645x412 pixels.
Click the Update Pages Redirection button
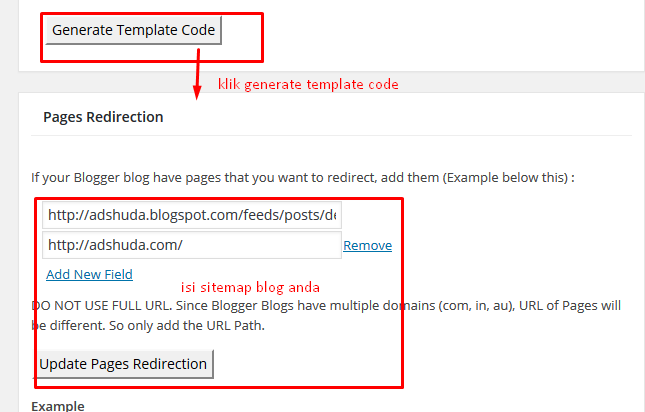pyautogui.click(x=123, y=364)
